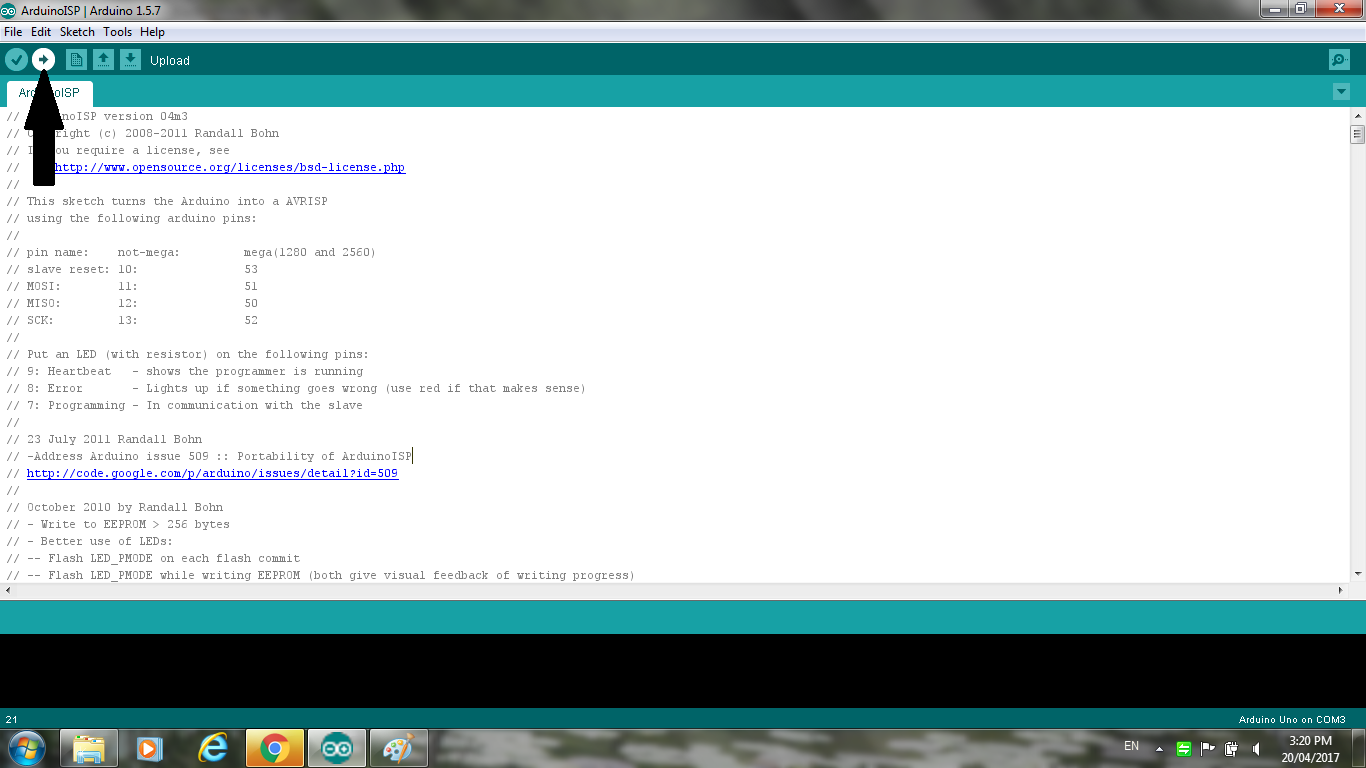Click the '8: Error' comment line
The height and width of the screenshot is (768, 1366).
pos(296,388)
